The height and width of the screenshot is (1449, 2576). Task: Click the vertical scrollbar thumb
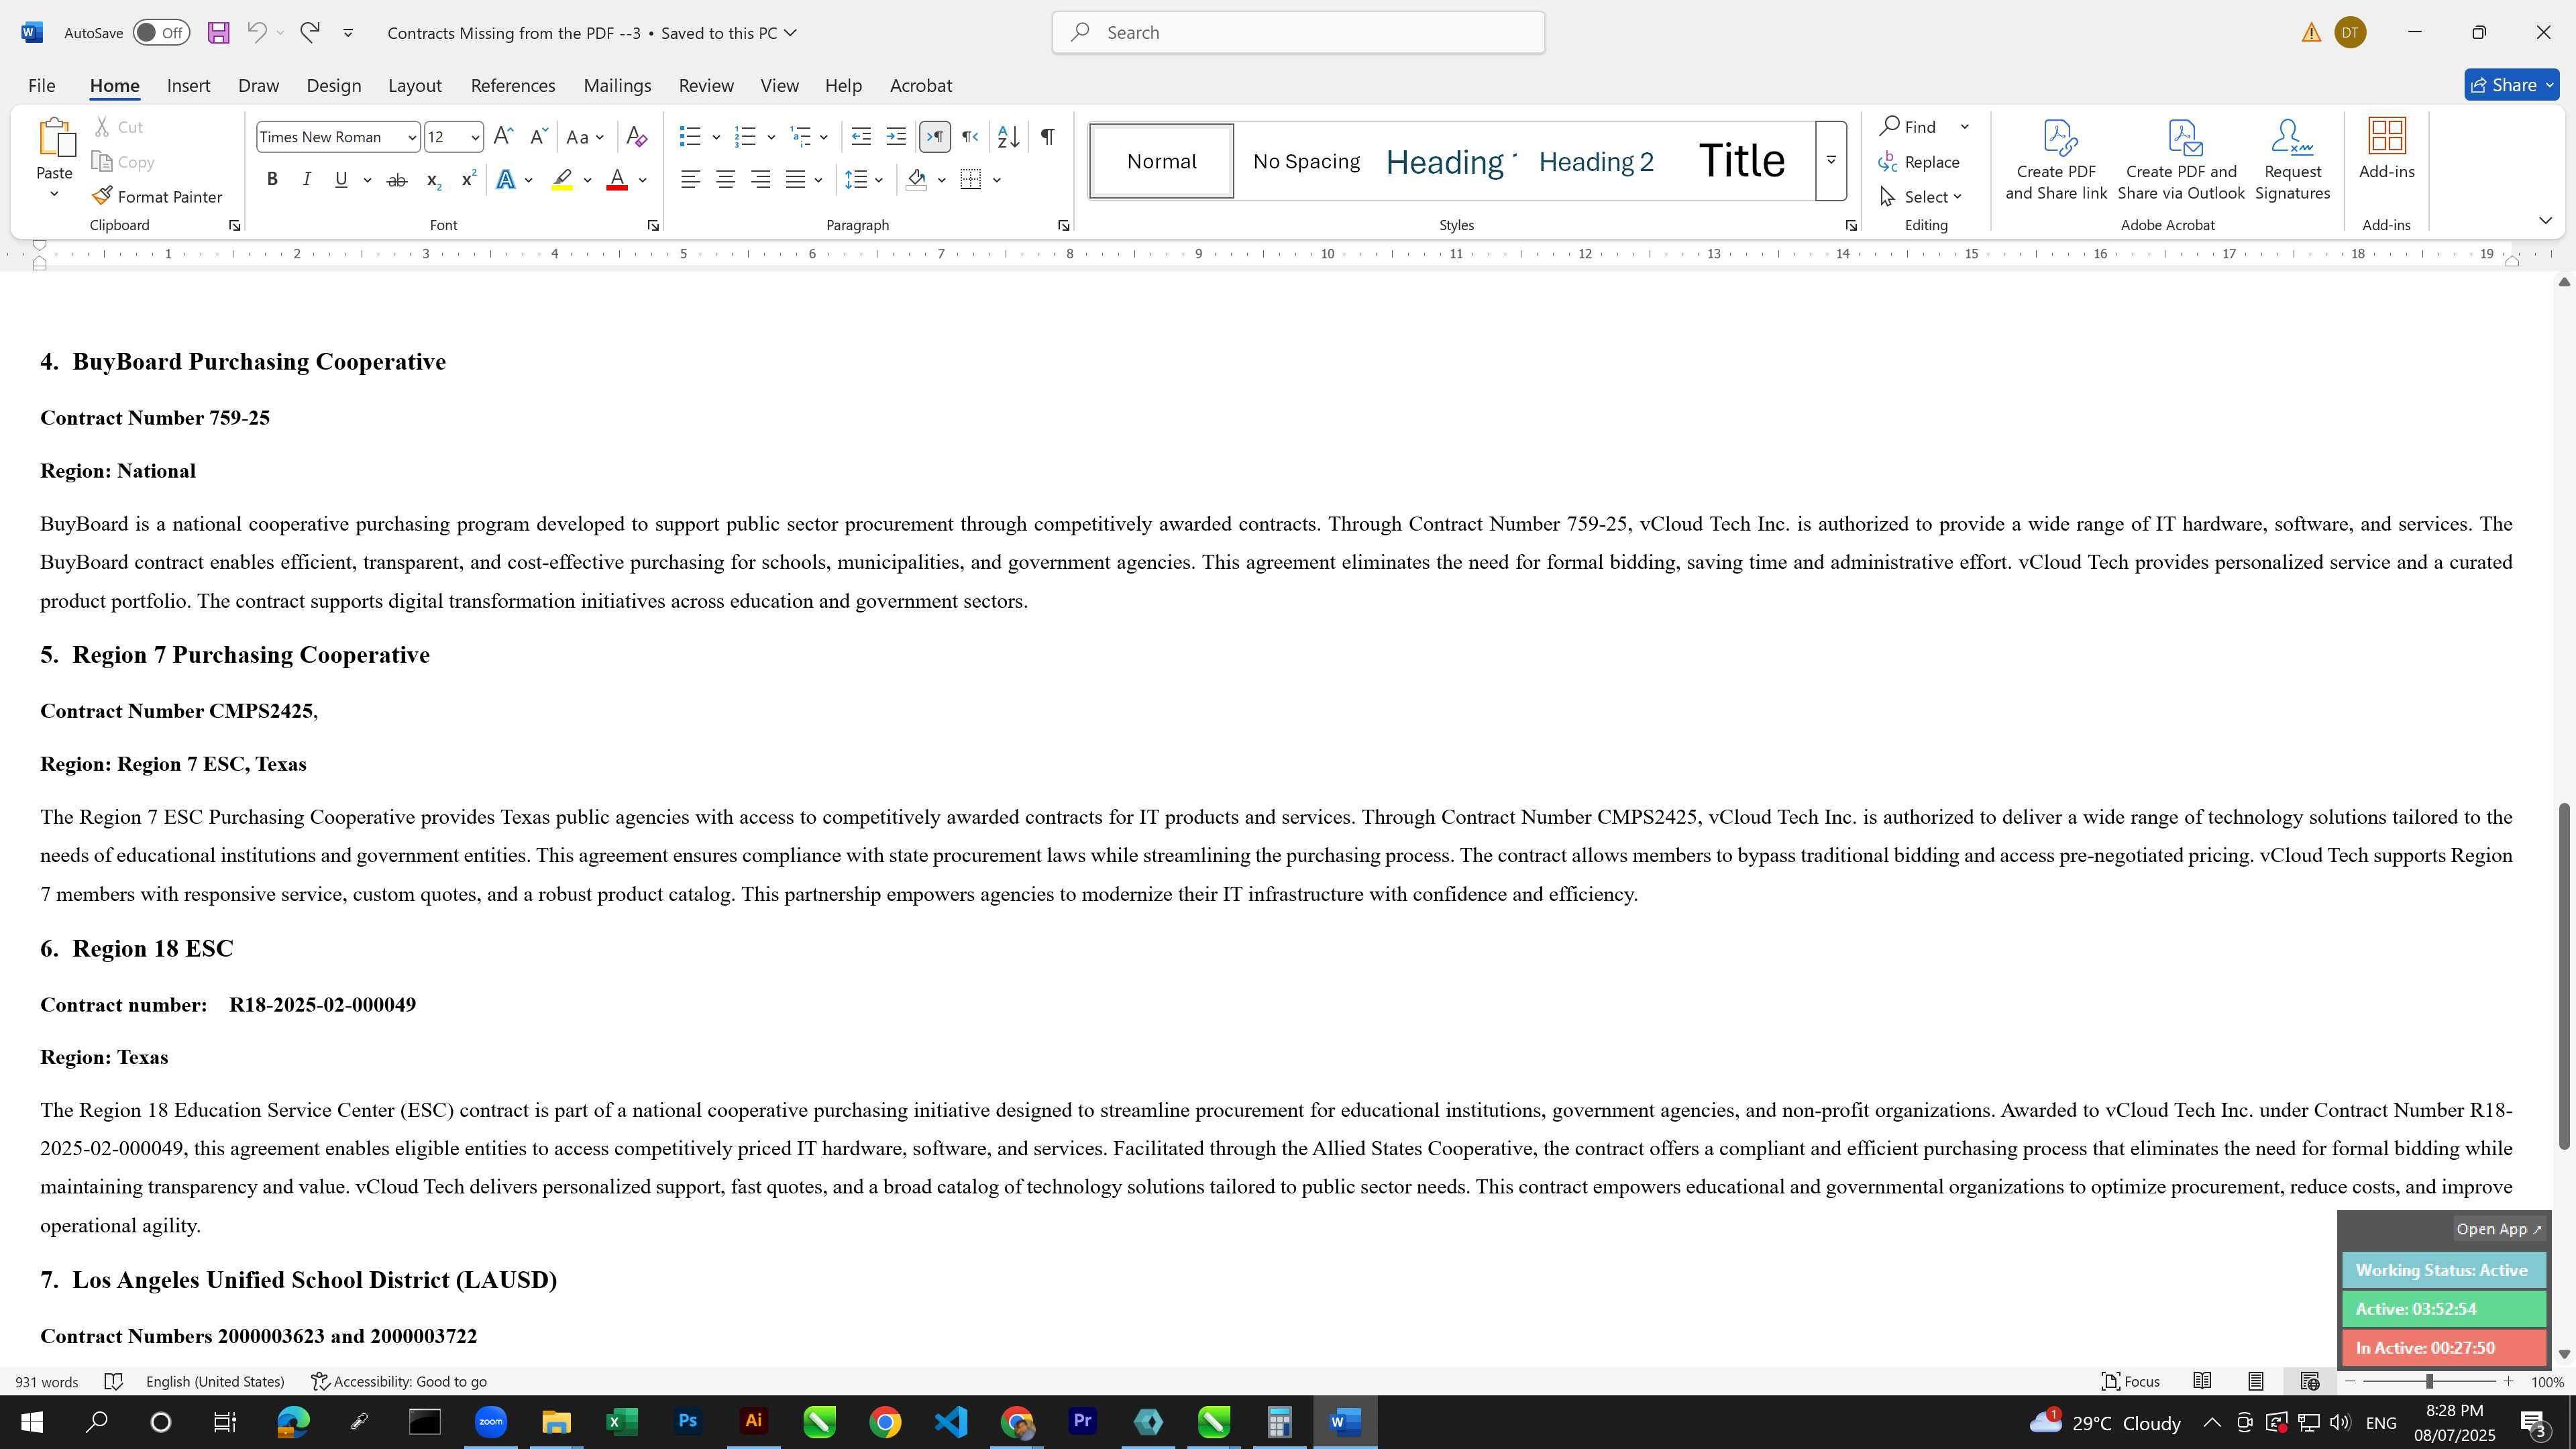(x=2563, y=975)
